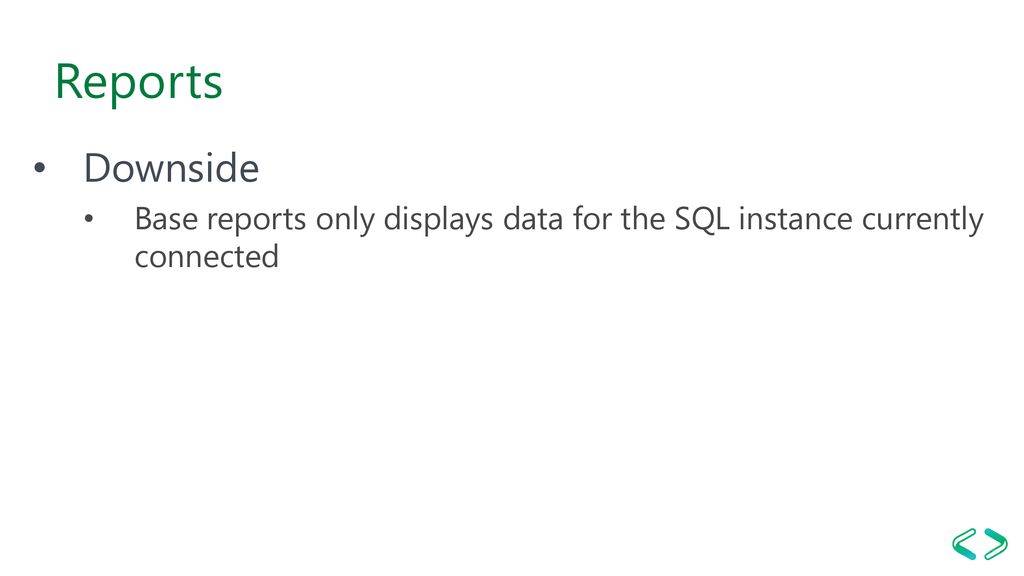This screenshot has height=576, width=1024.
Task: Select the small bullet before Base reports
Action: 89,219
